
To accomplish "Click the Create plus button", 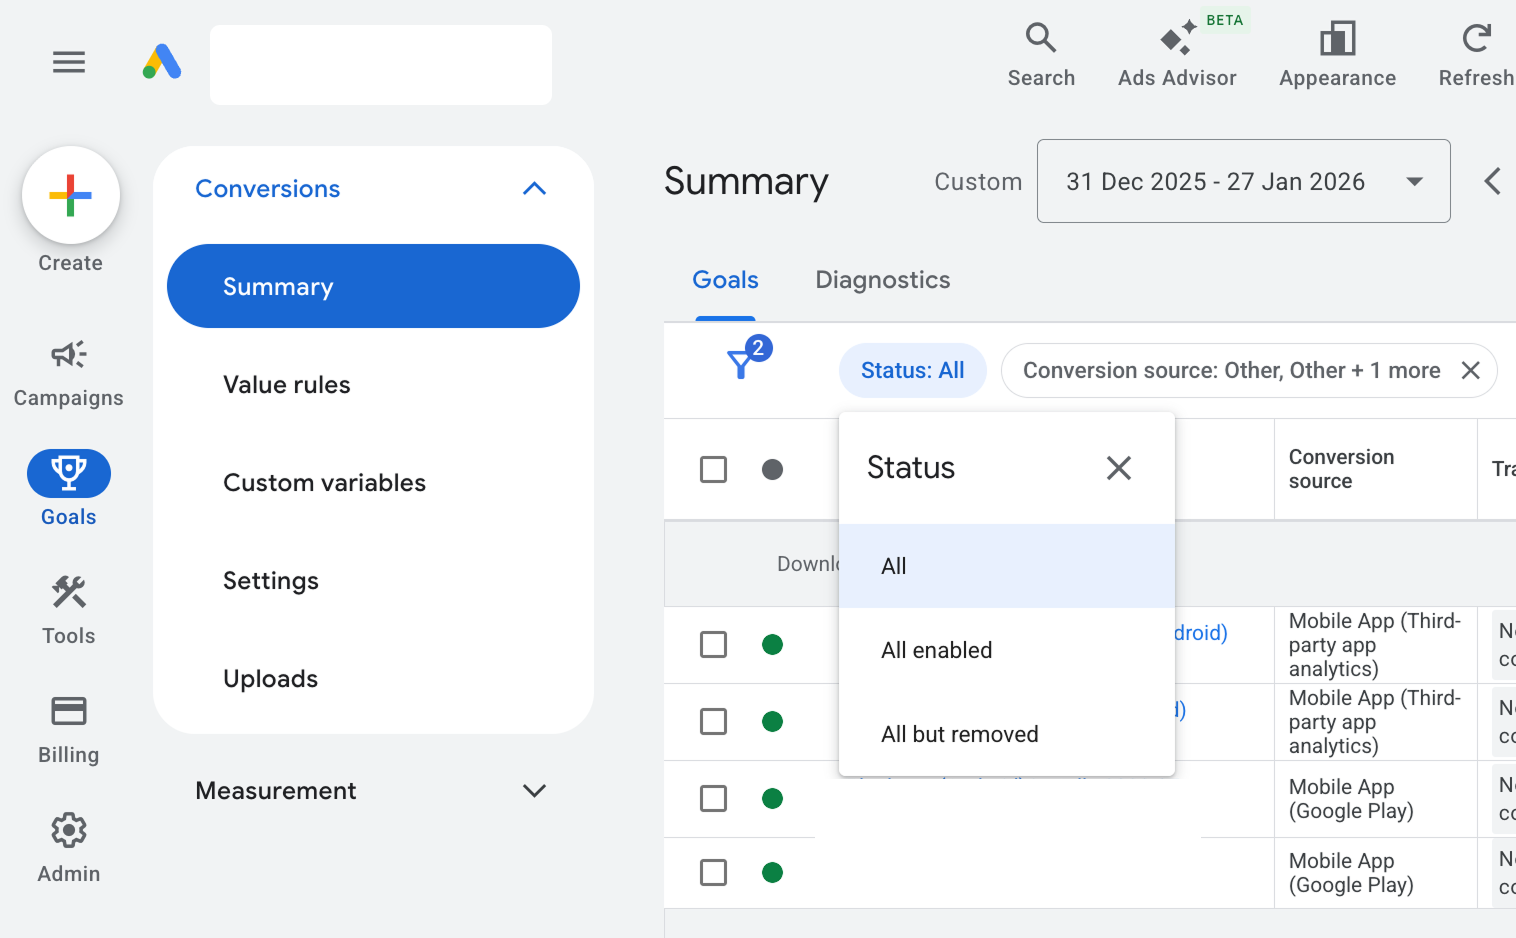I will (70, 195).
